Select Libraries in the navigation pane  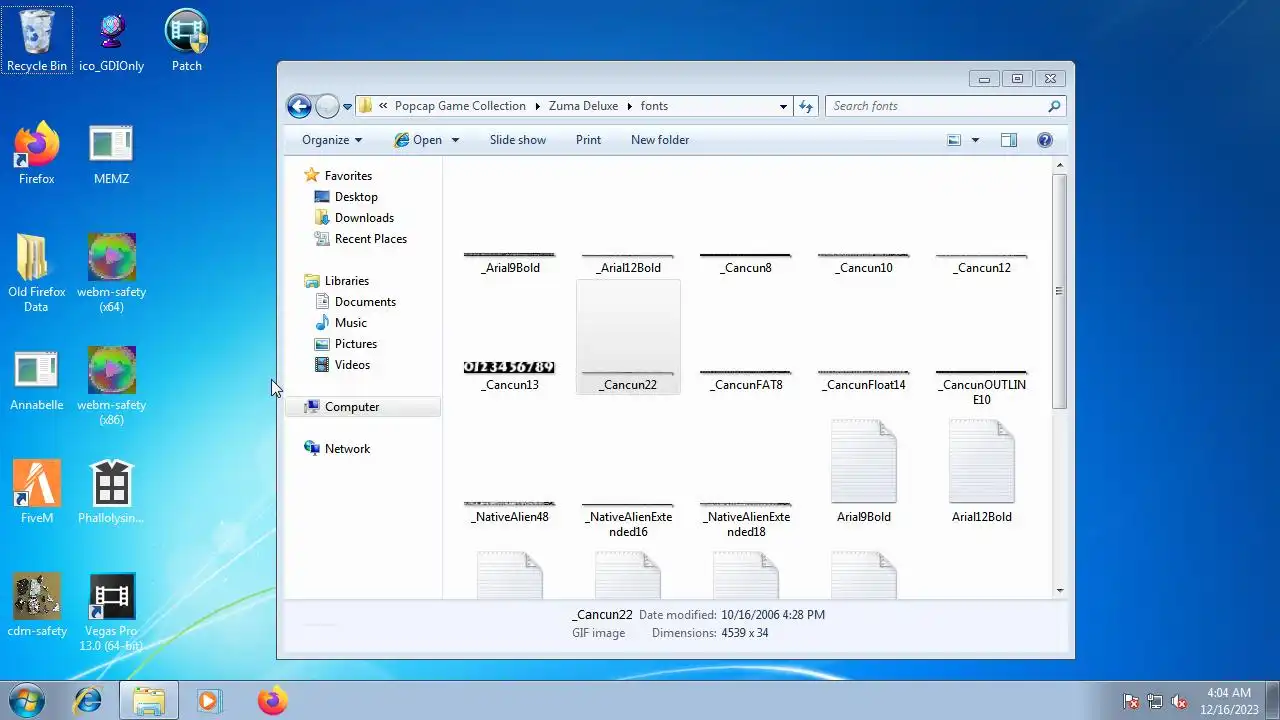[347, 281]
